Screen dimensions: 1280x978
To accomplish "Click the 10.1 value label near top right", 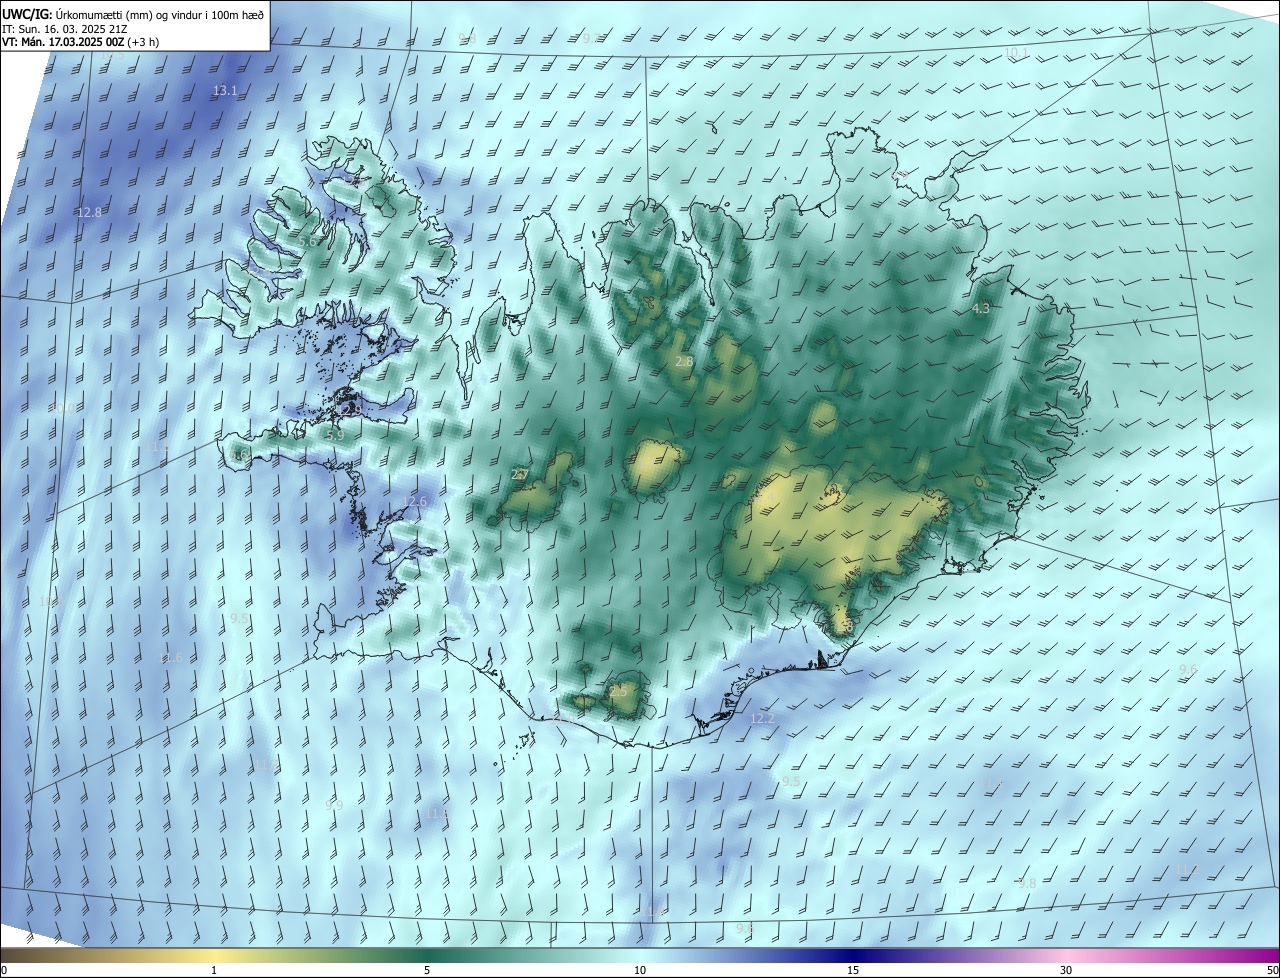I will click(1016, 52).
